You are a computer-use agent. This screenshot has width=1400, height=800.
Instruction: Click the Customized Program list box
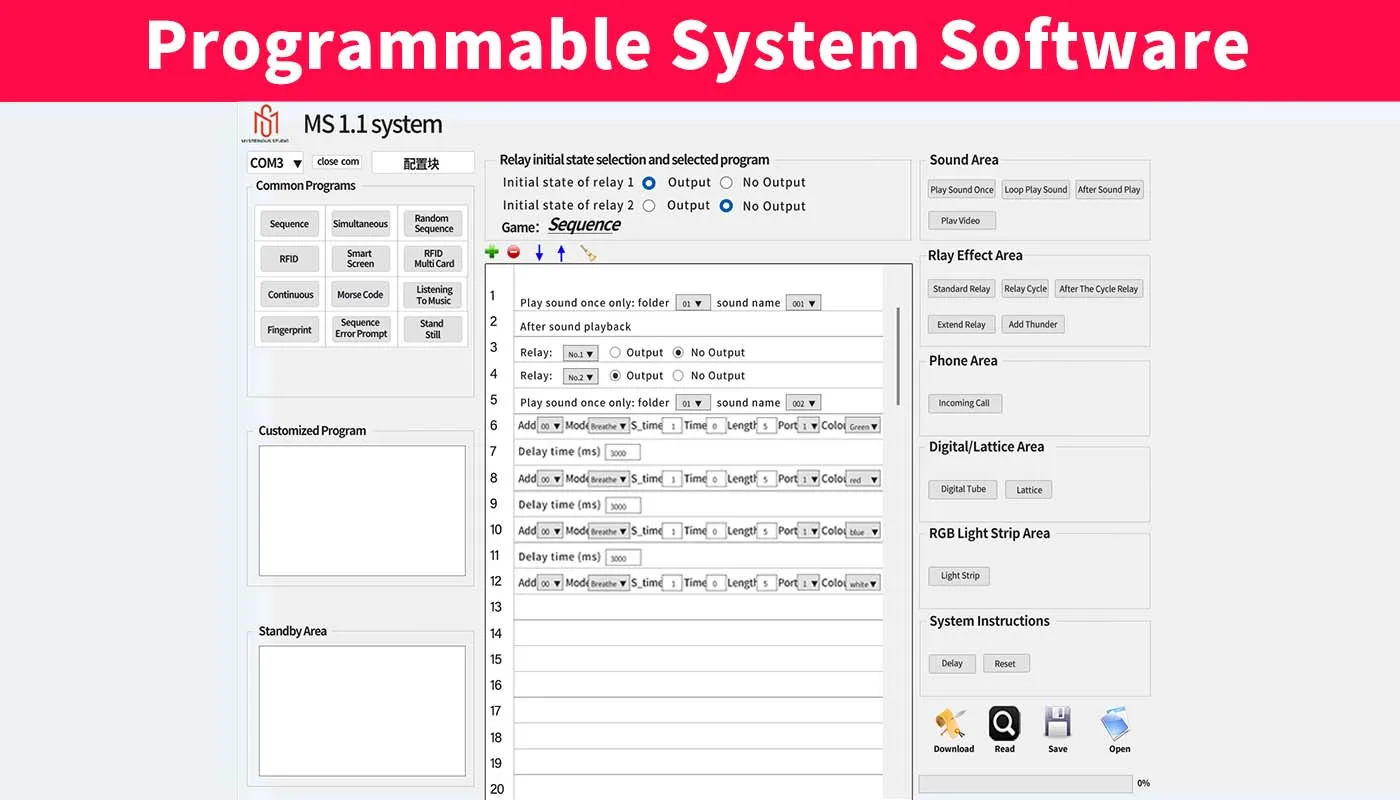pyautogui.click(x=362, y=510)
